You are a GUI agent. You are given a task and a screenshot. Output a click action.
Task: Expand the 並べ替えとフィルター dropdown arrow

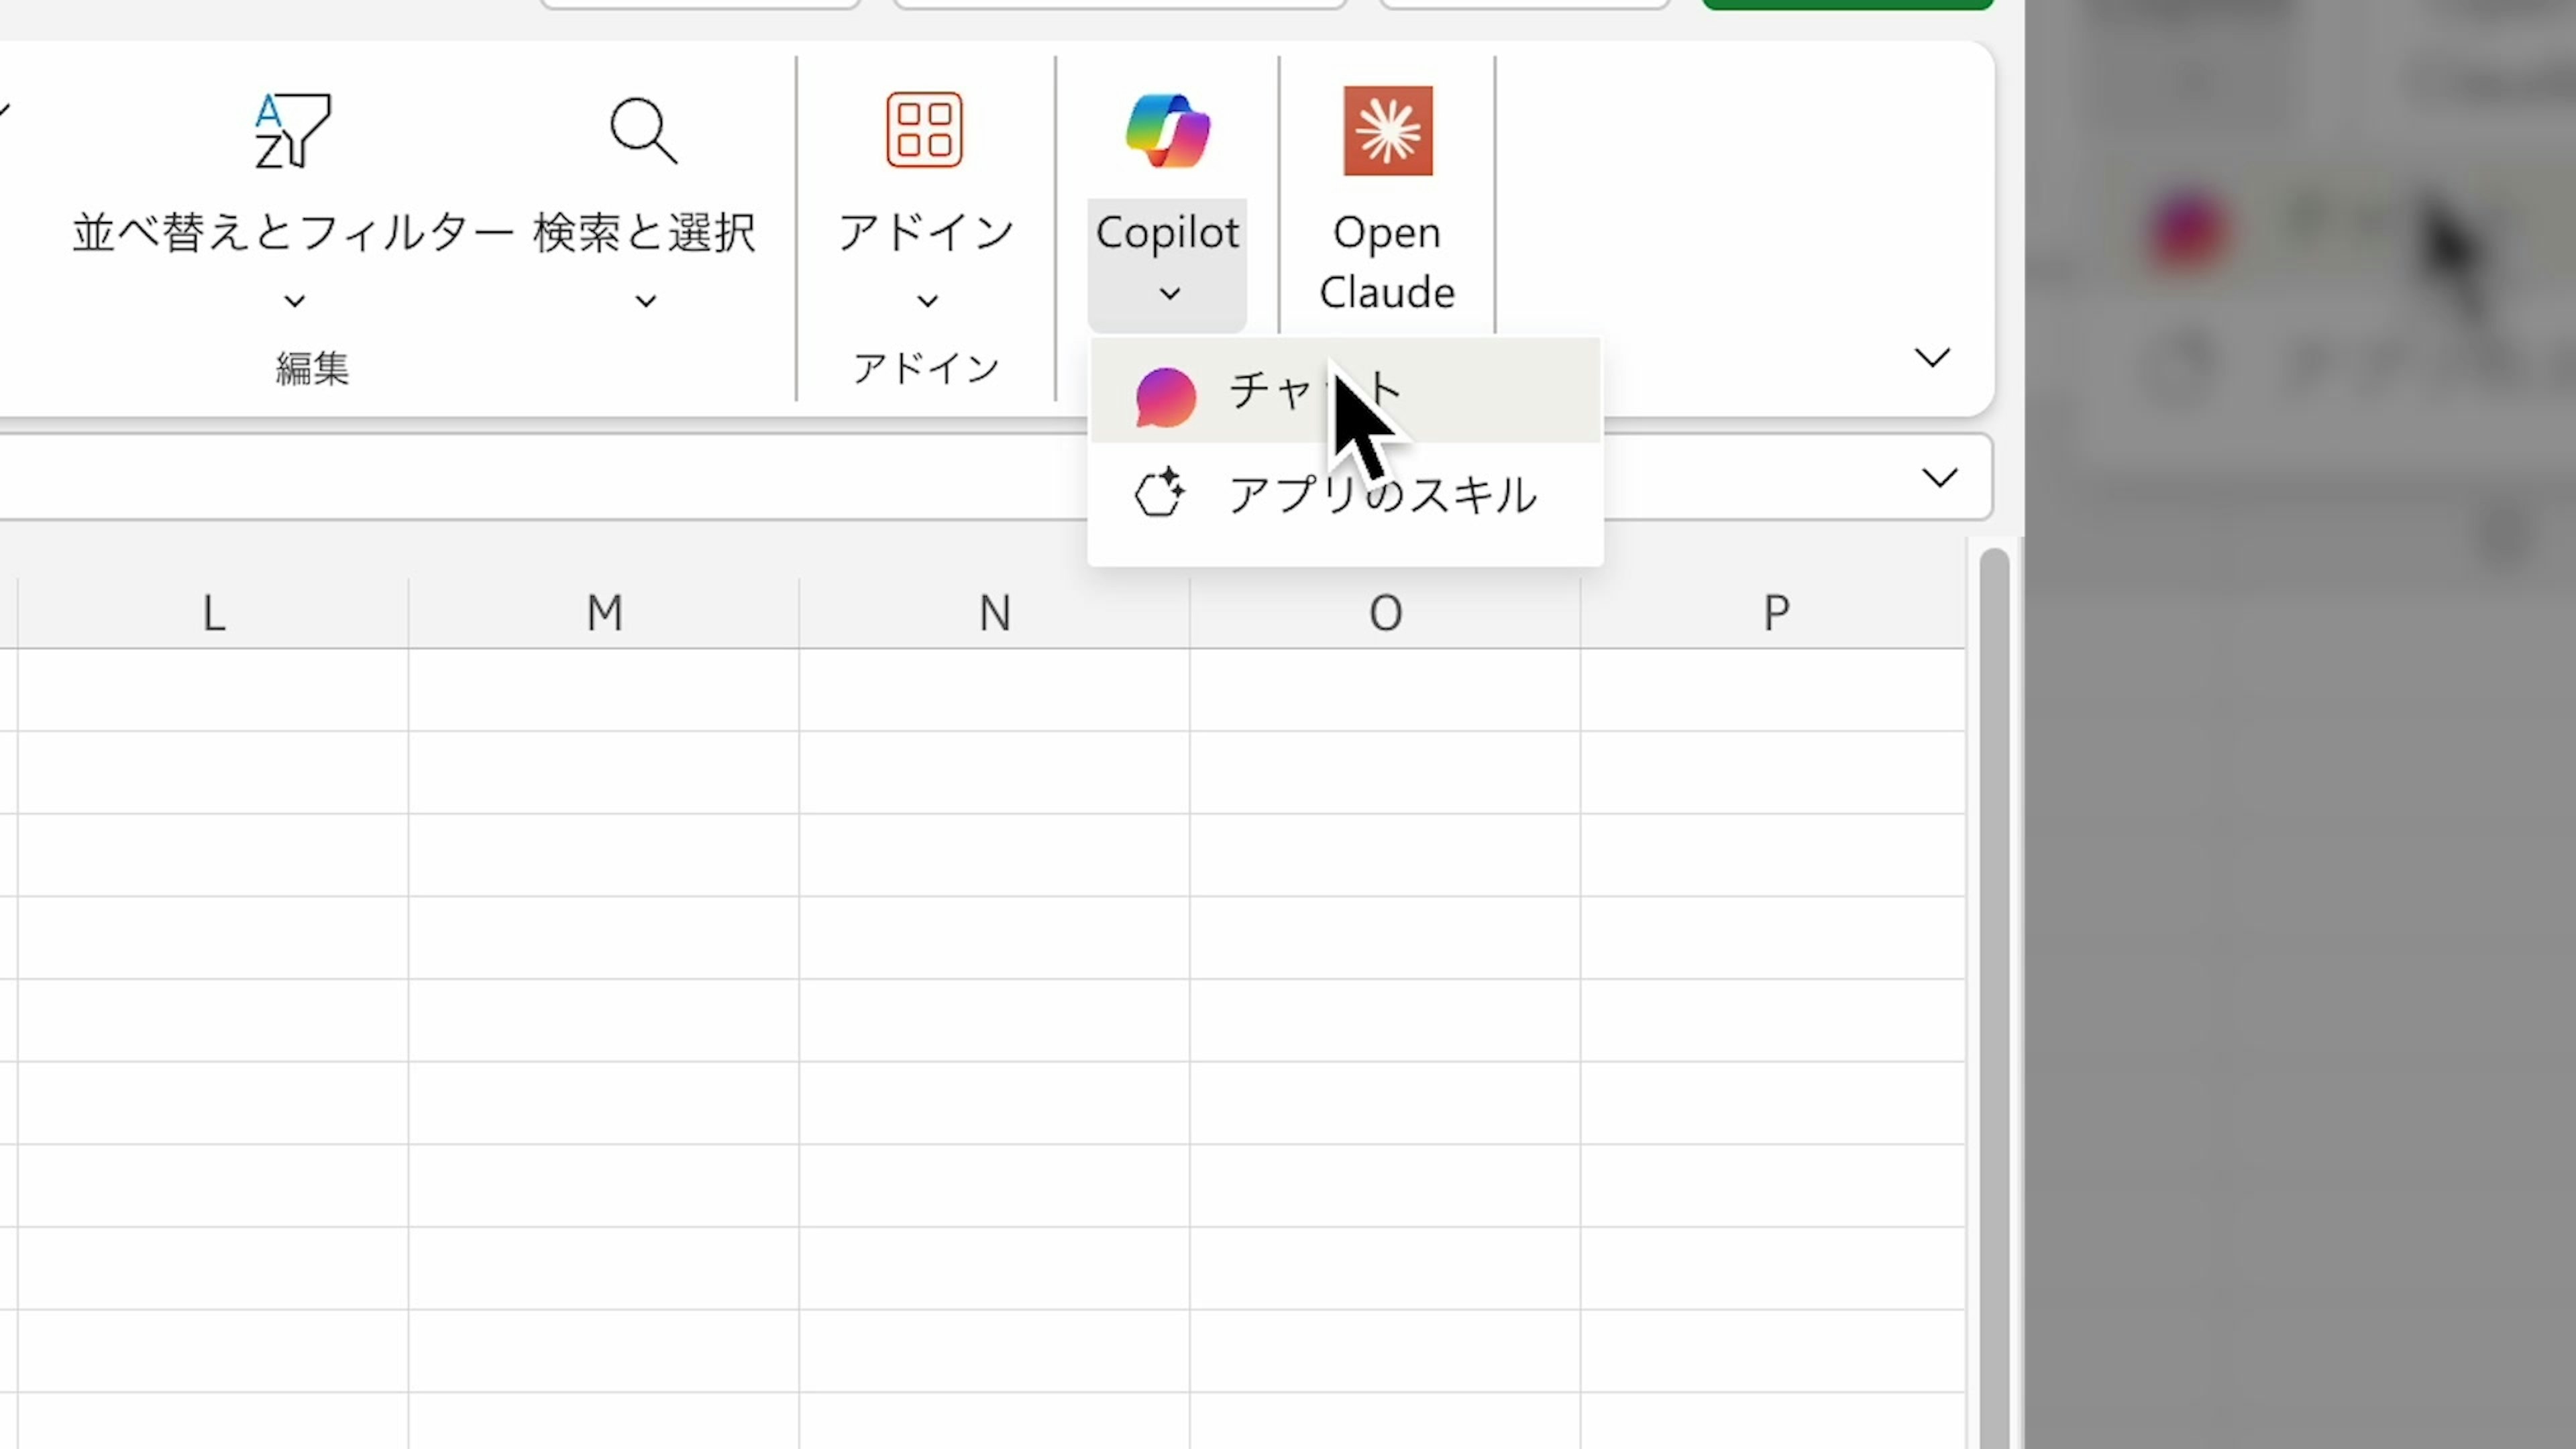294,301
